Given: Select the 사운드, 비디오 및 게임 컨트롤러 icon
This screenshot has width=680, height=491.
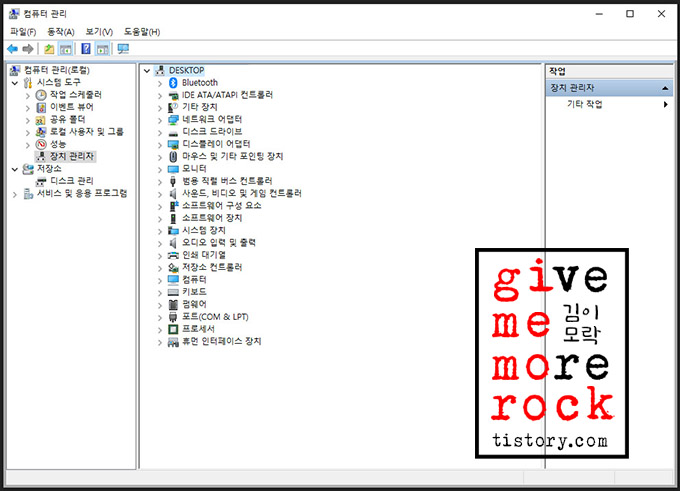Looking at the screenshot, I should click(x=173, y=193).
